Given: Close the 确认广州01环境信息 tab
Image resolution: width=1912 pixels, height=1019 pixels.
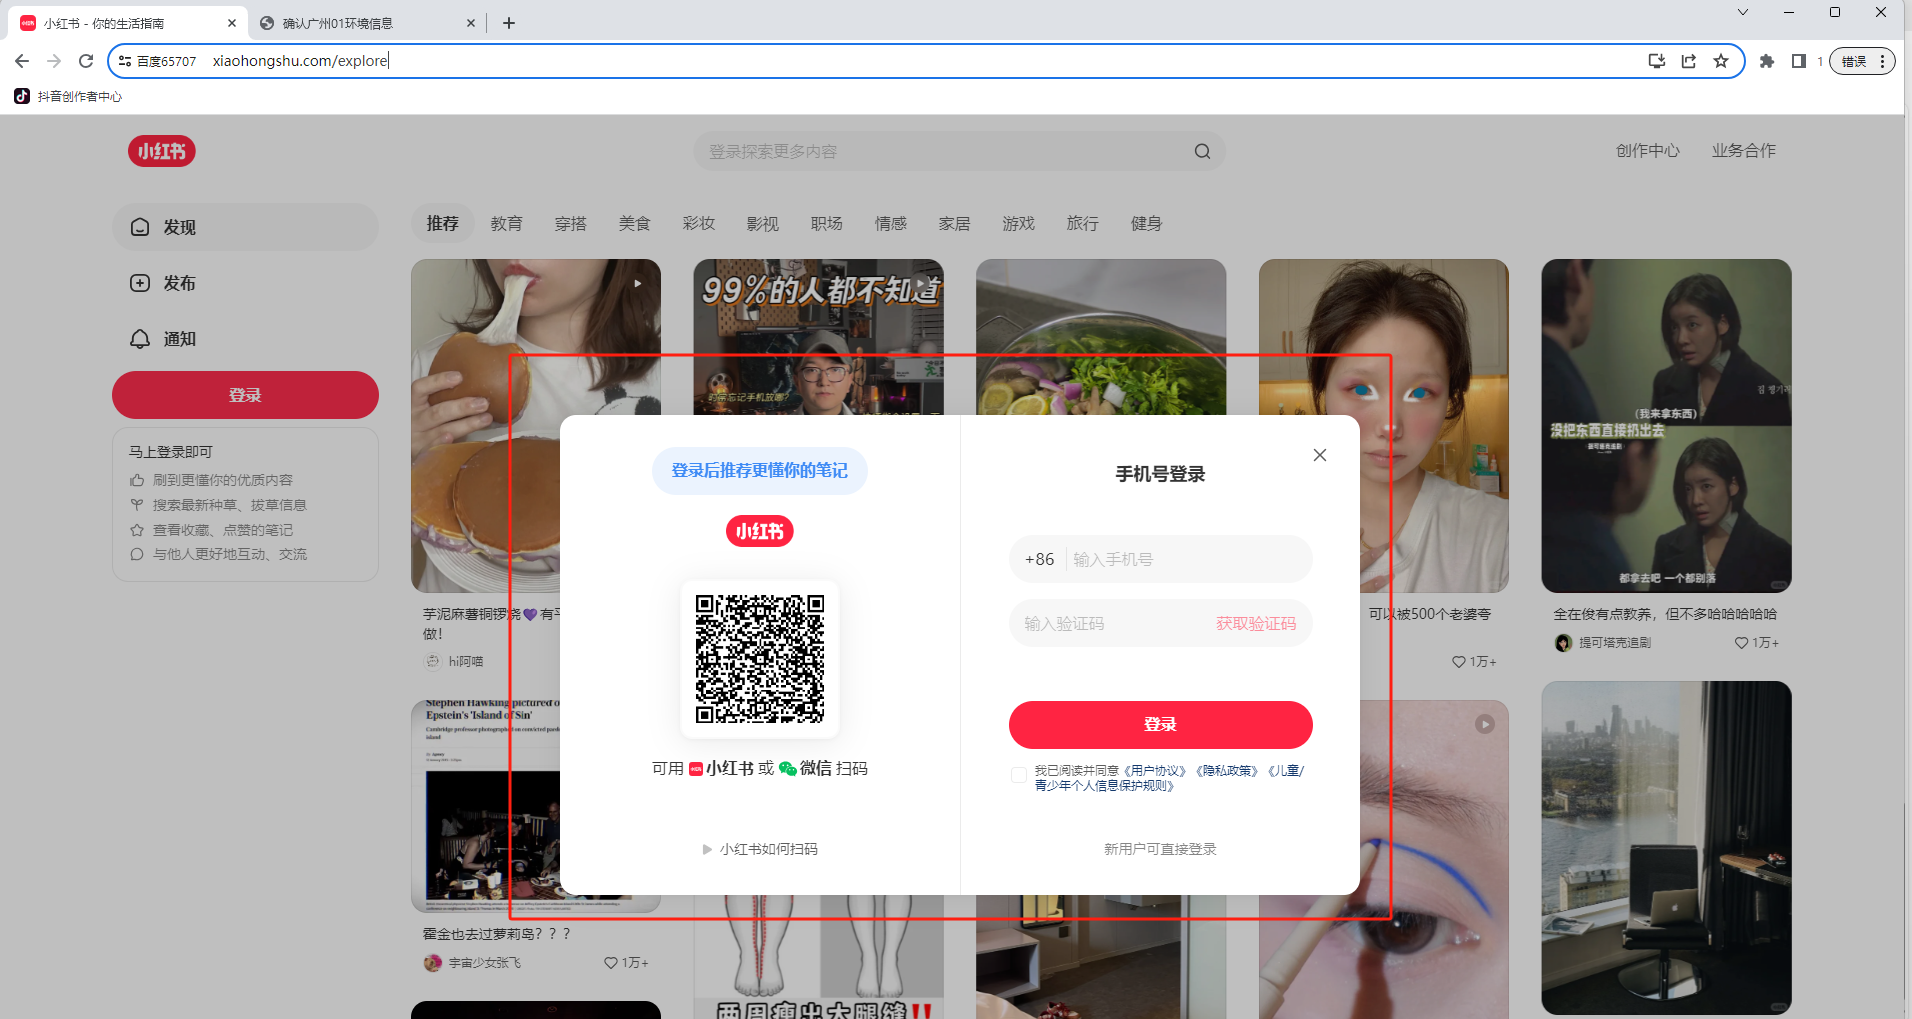Looking at the screenshot, I should pyautogui.click(x=471, y=23).
